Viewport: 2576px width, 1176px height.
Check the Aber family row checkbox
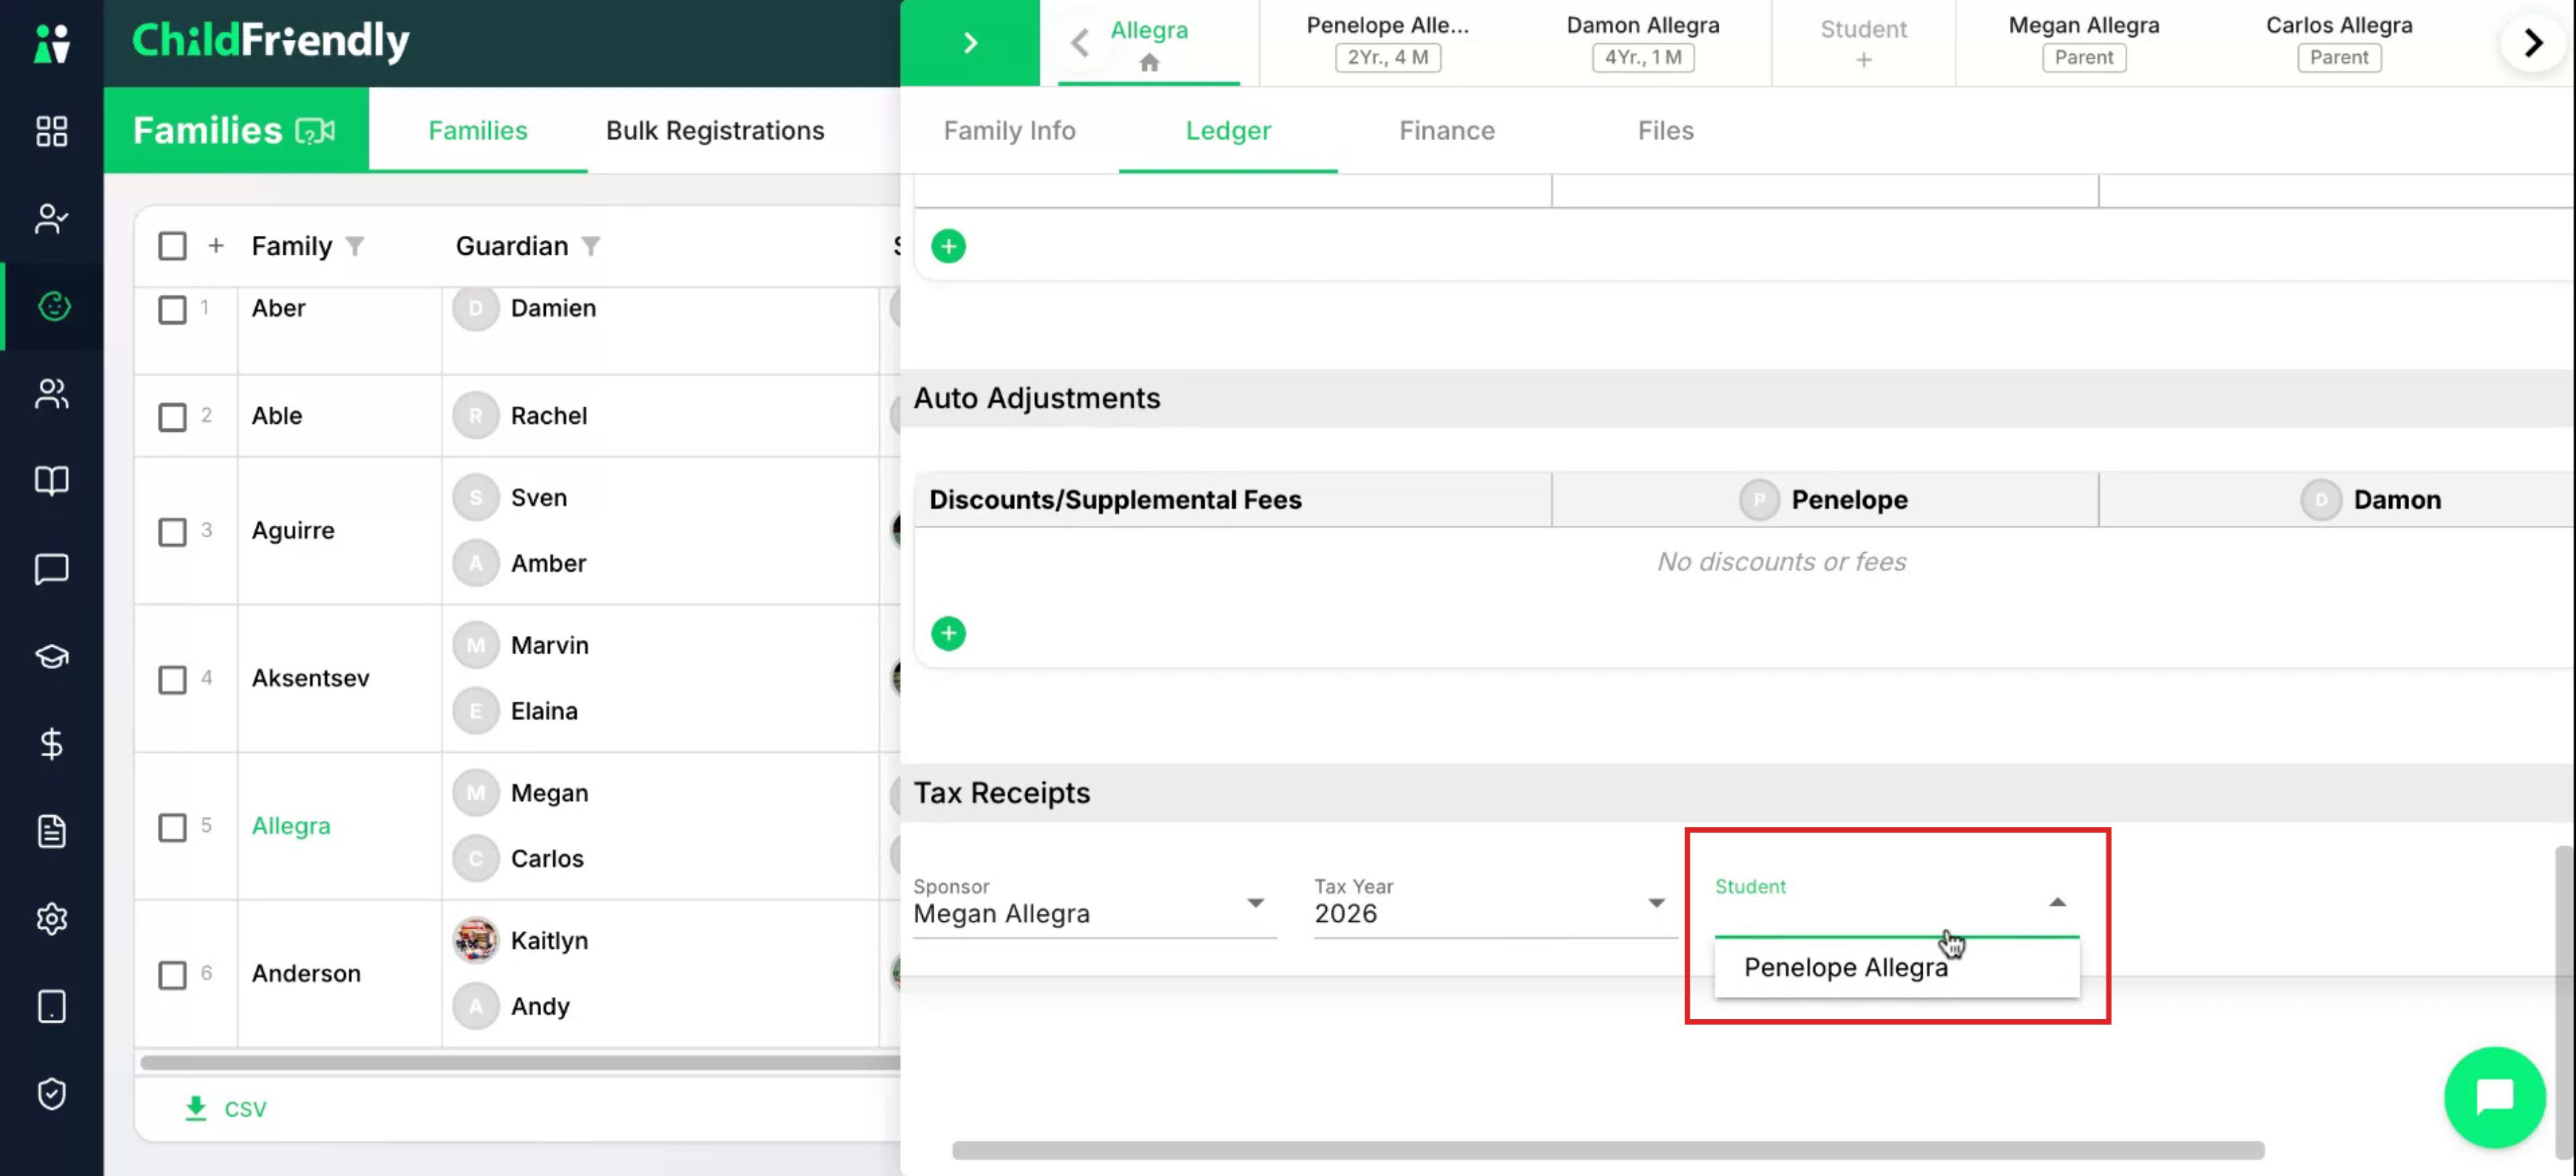pos(172,309)
